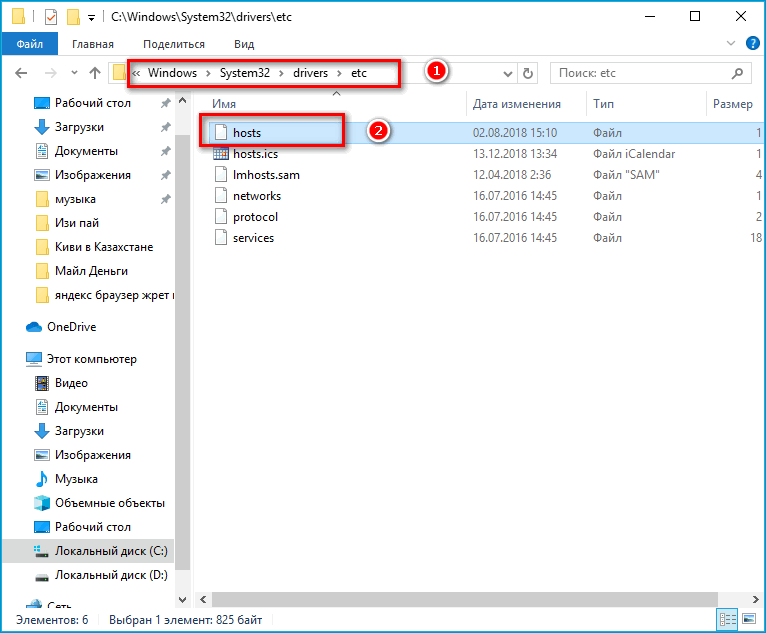Select the hosts file icon
The image size is (766, 633).
221,132
